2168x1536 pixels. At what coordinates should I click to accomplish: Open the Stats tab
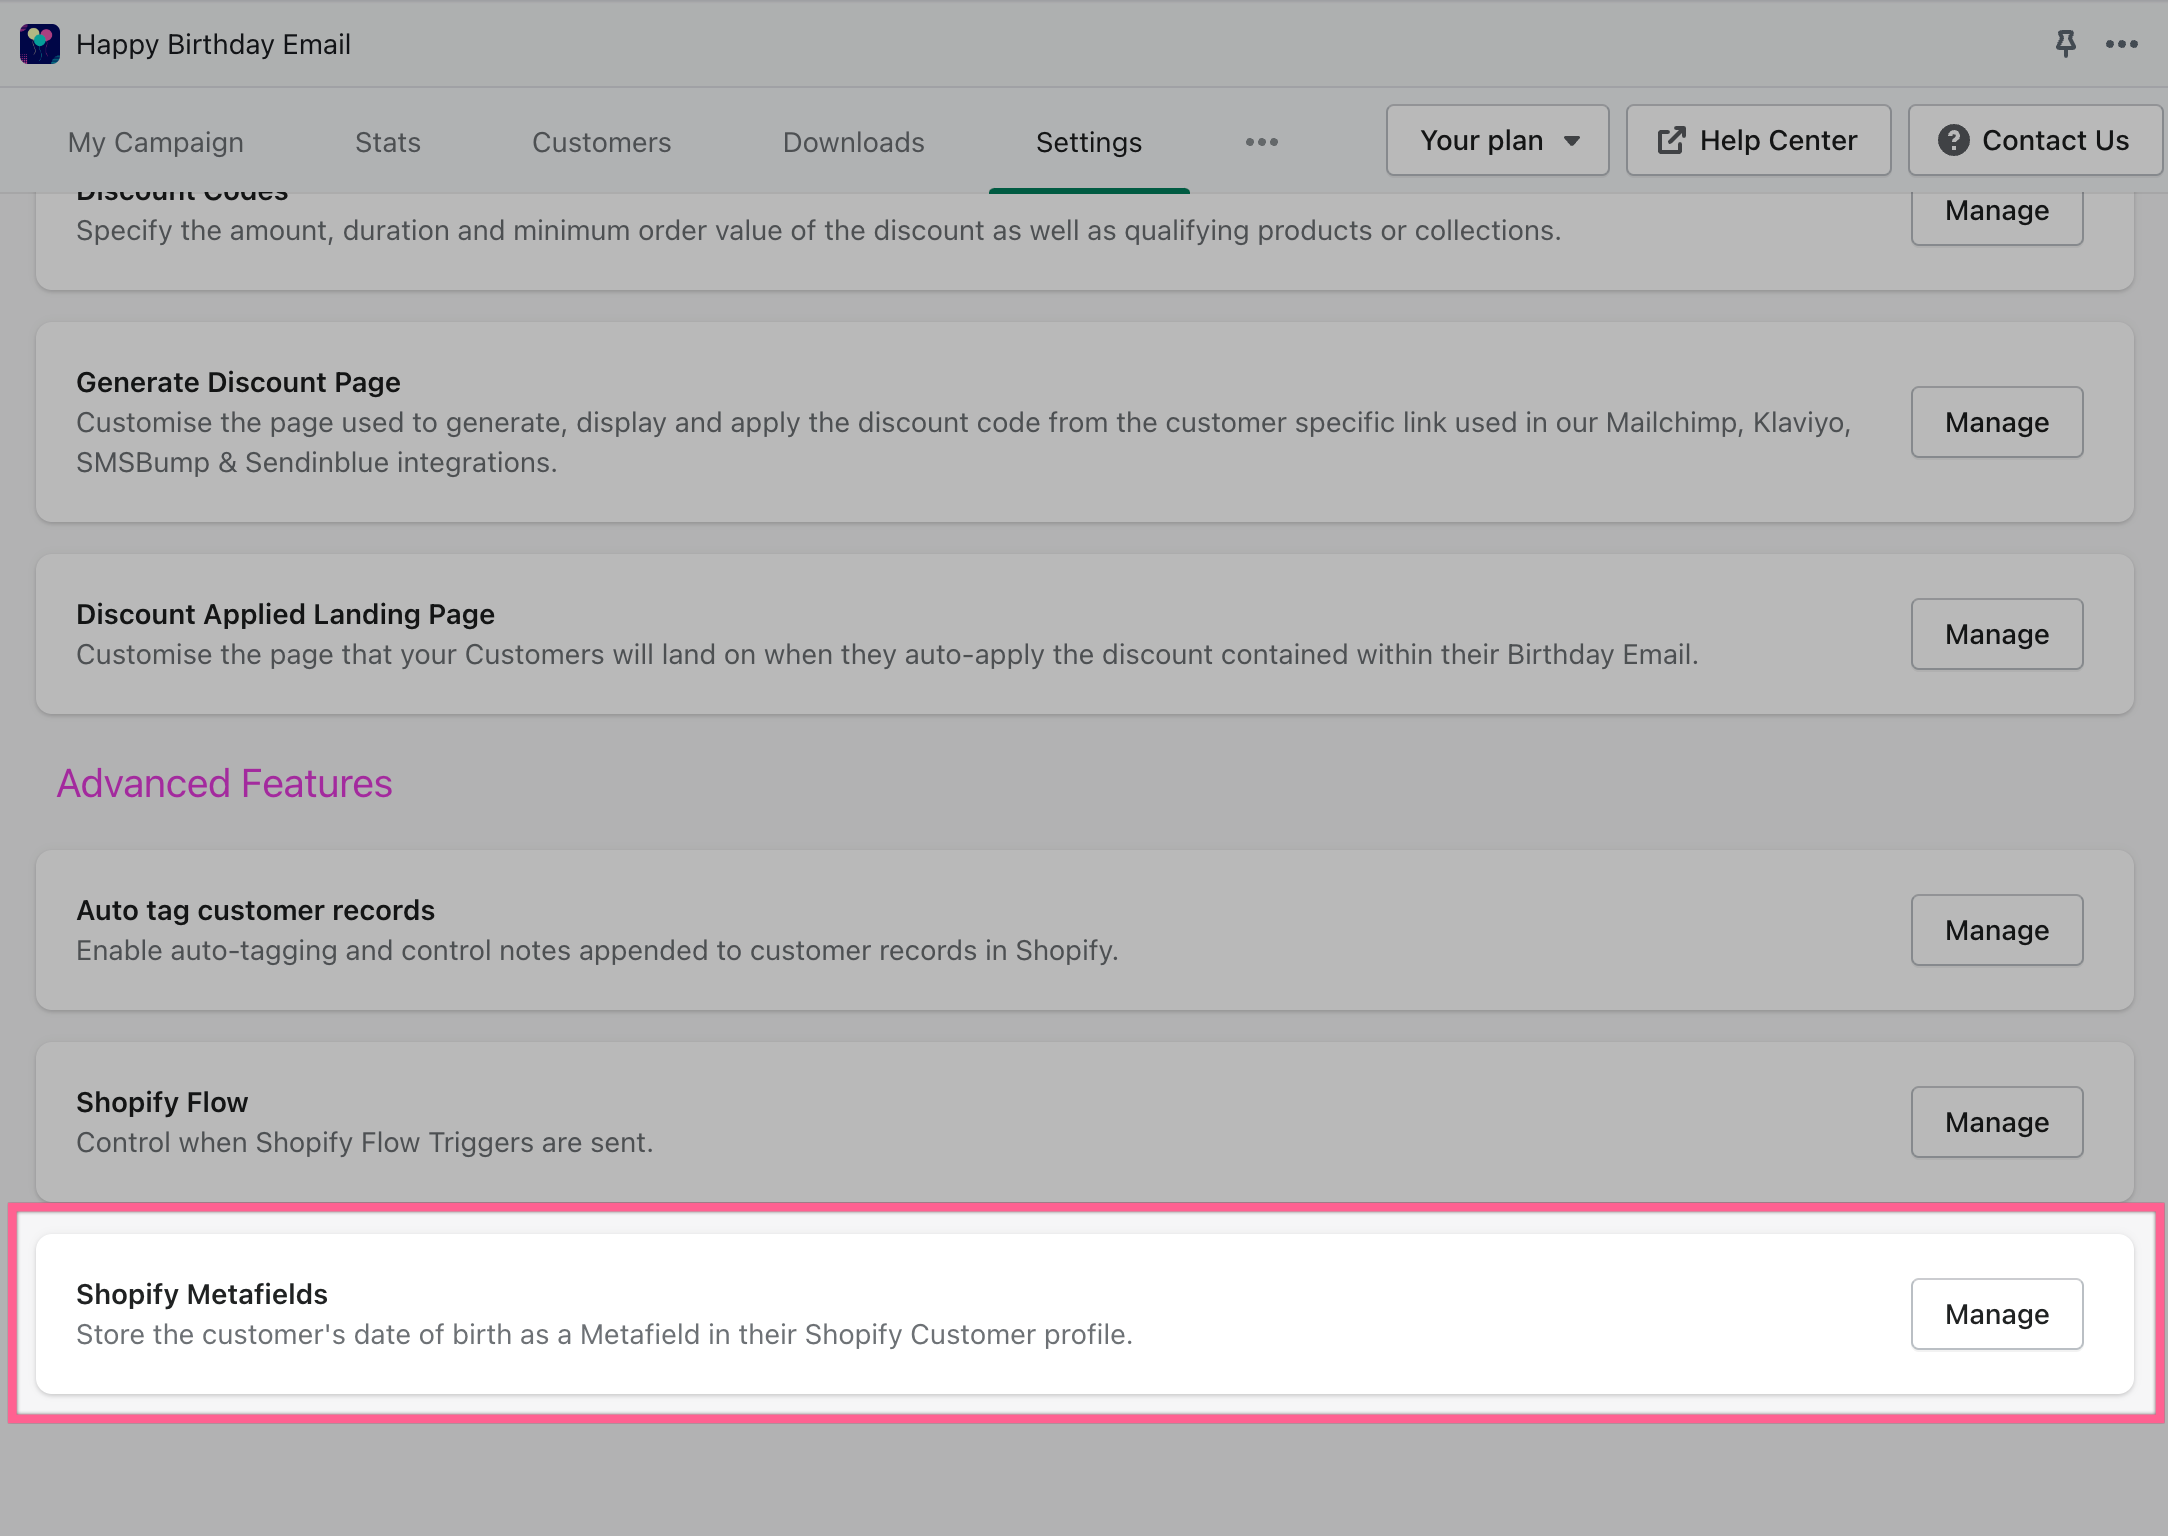(x=387, y=142)
